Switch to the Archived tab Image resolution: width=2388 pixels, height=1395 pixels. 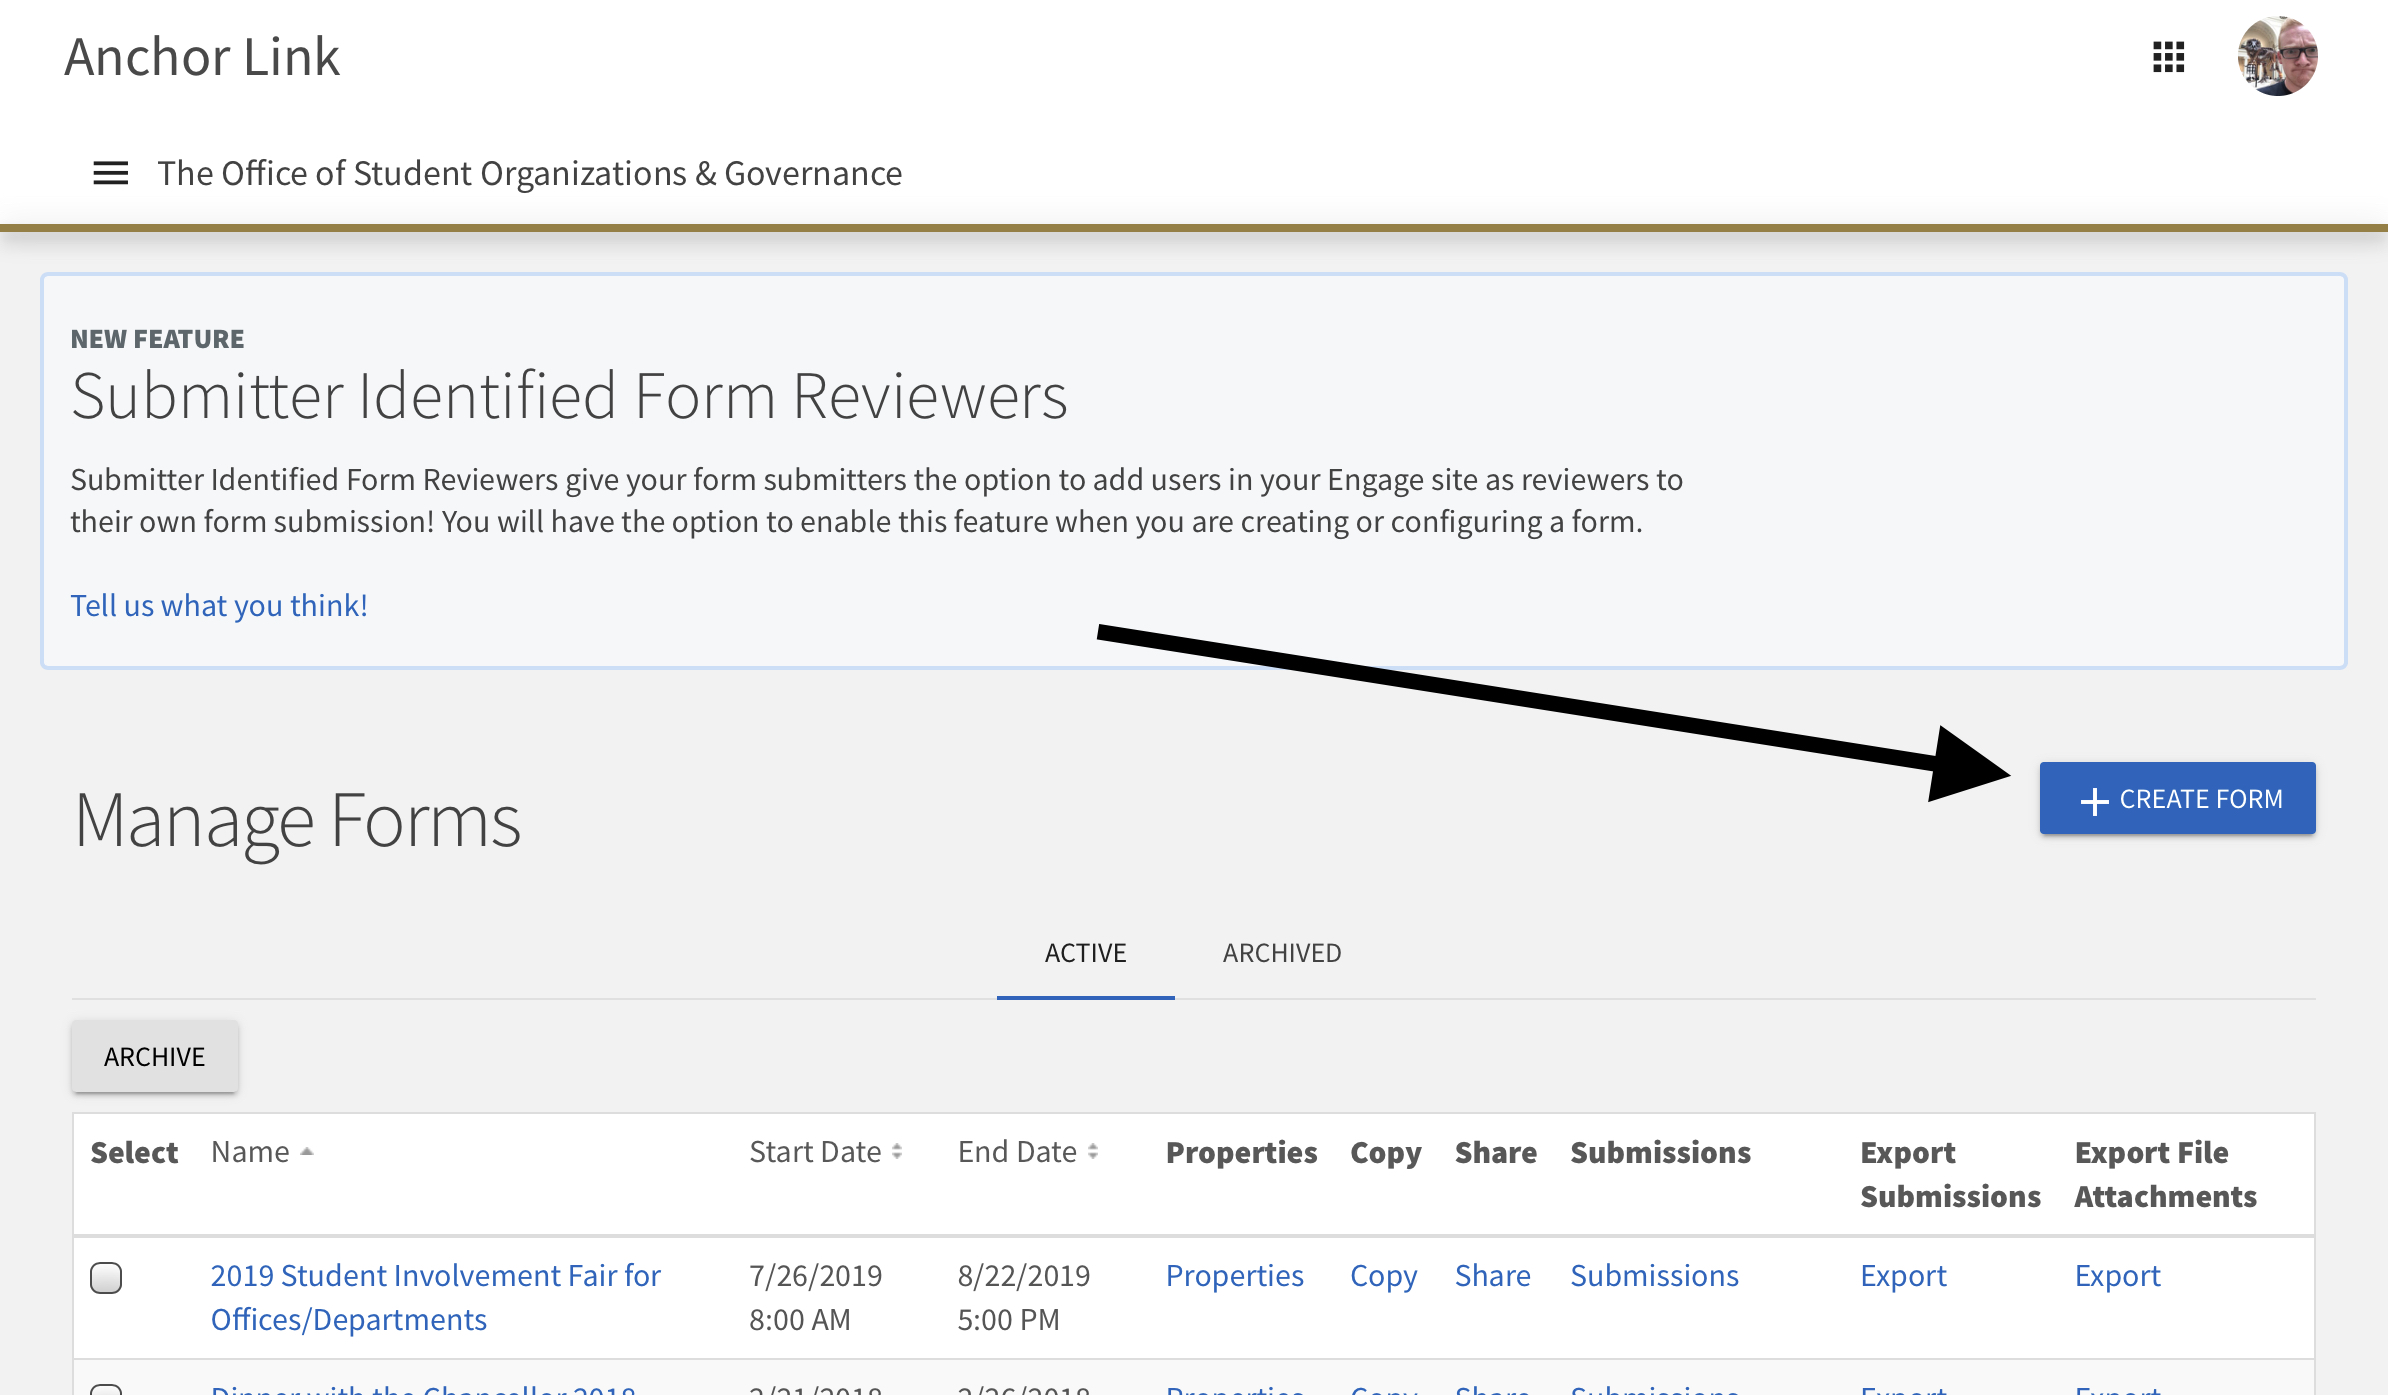[x=1282, y=953]
